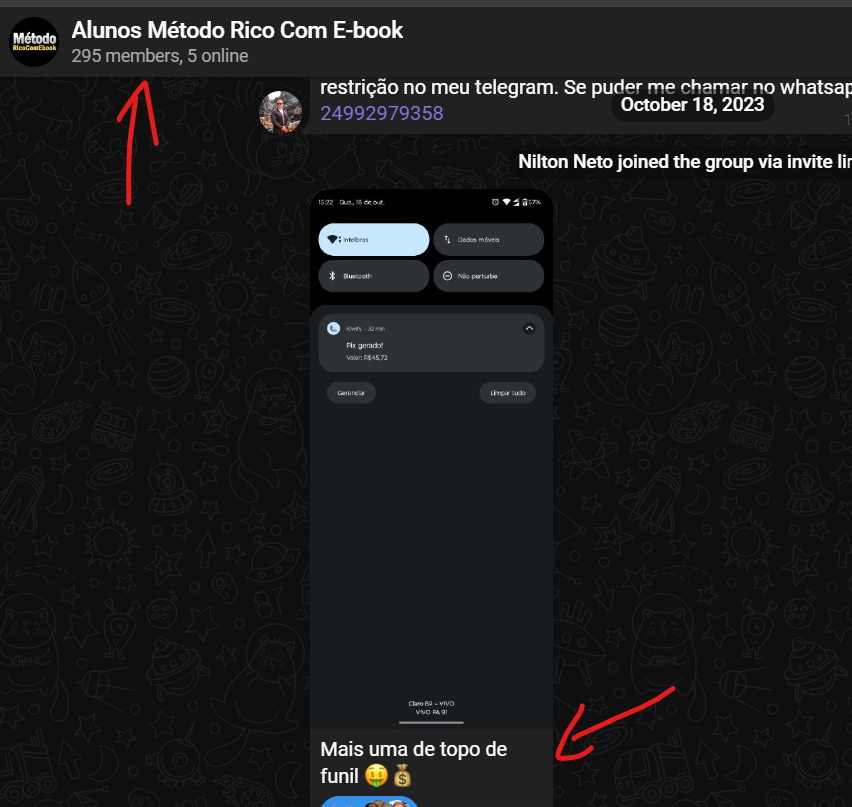
Task: Click the sender's profile photo avatar
Action: [x=280, y=112]
